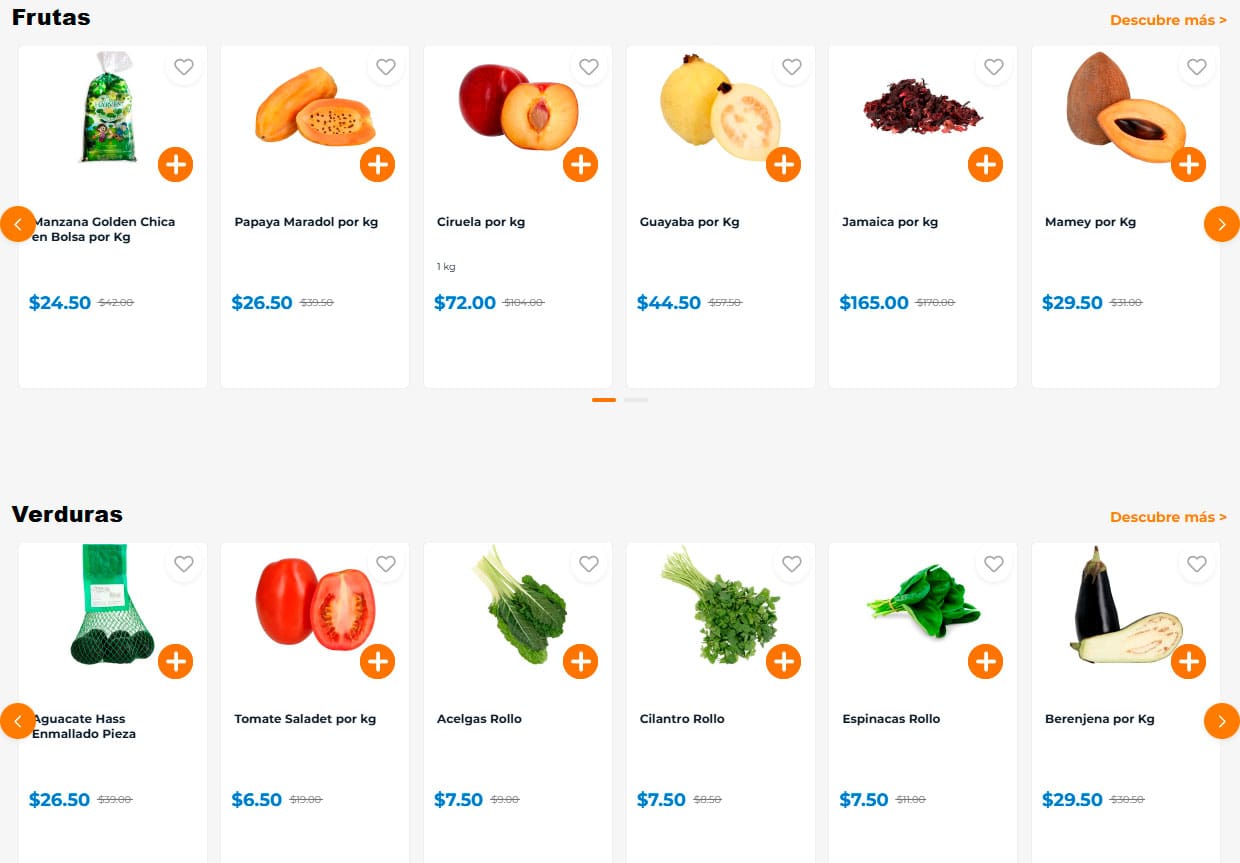Add Jamaica por kg to cart
Image resolution: width=1240 pixels, height=863 pixels.
tap(985, 164)
